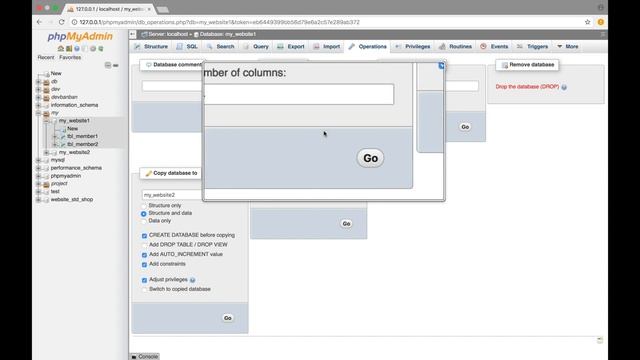The image size is (640, 360).
Task: Bookmark this page with the star icon
Action: [x=587, y=22]
